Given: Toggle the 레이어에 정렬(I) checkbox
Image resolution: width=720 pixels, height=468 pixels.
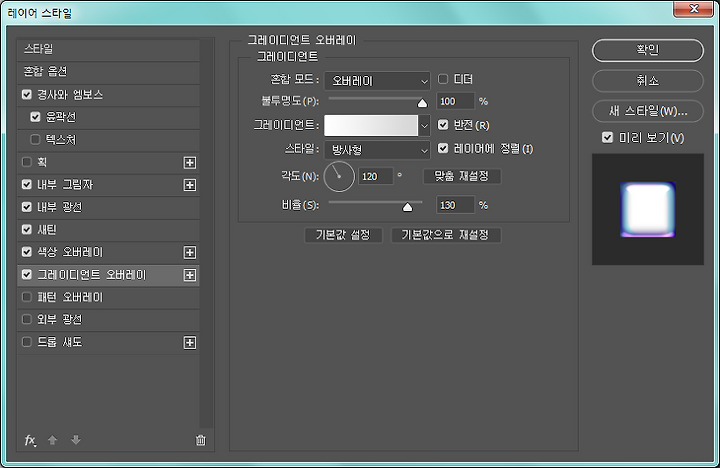Looking at the screenshot, I should [x=443, y=148].
